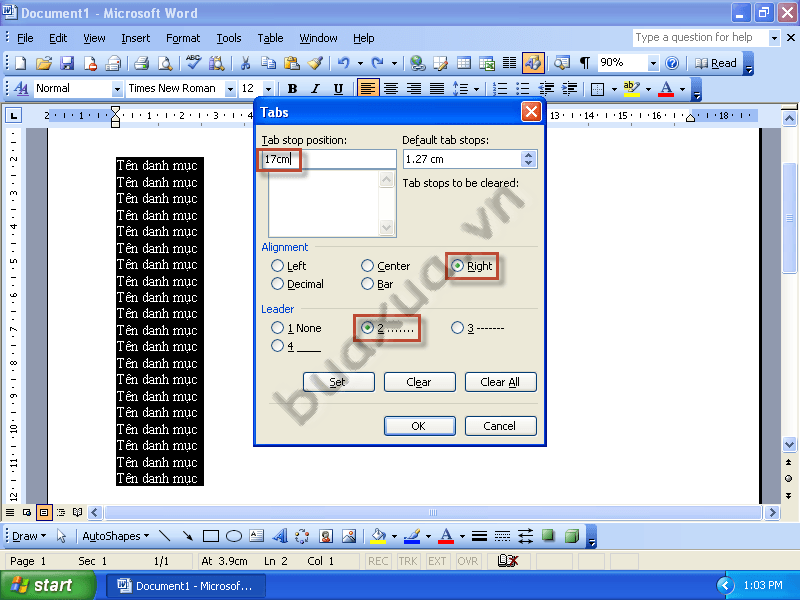Select the Left alignment radio button
The image size is (800, 600).
pyautogui.click(x=278, y=266)
